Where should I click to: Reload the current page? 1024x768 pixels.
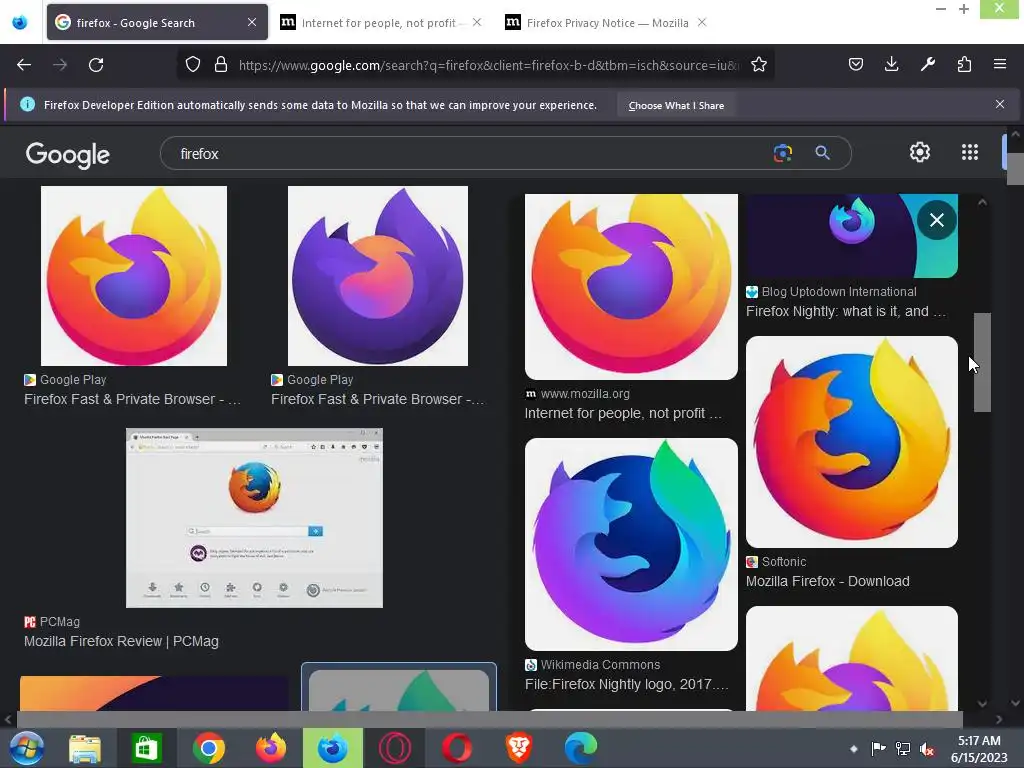[96, 65]
